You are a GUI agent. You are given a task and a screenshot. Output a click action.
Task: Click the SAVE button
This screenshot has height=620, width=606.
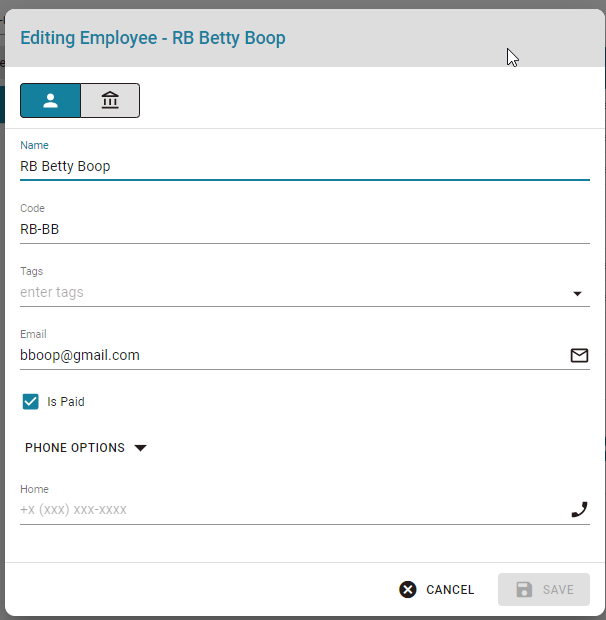coord(544,590)
